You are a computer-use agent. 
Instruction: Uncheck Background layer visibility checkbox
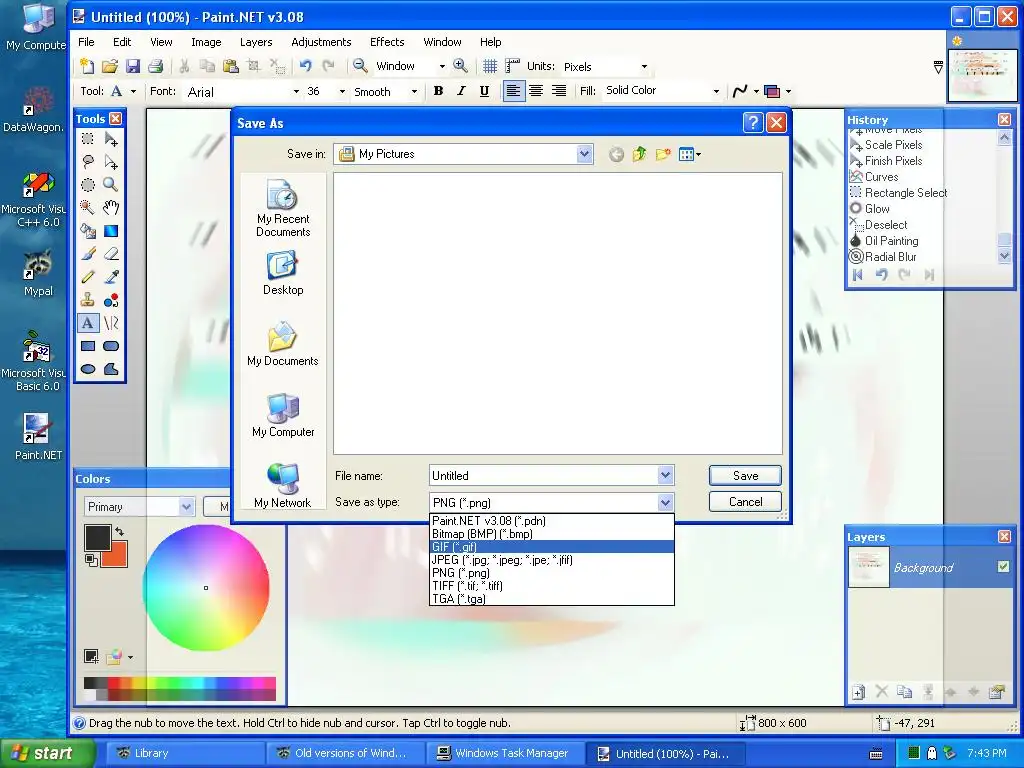(x=1003, y=566)
